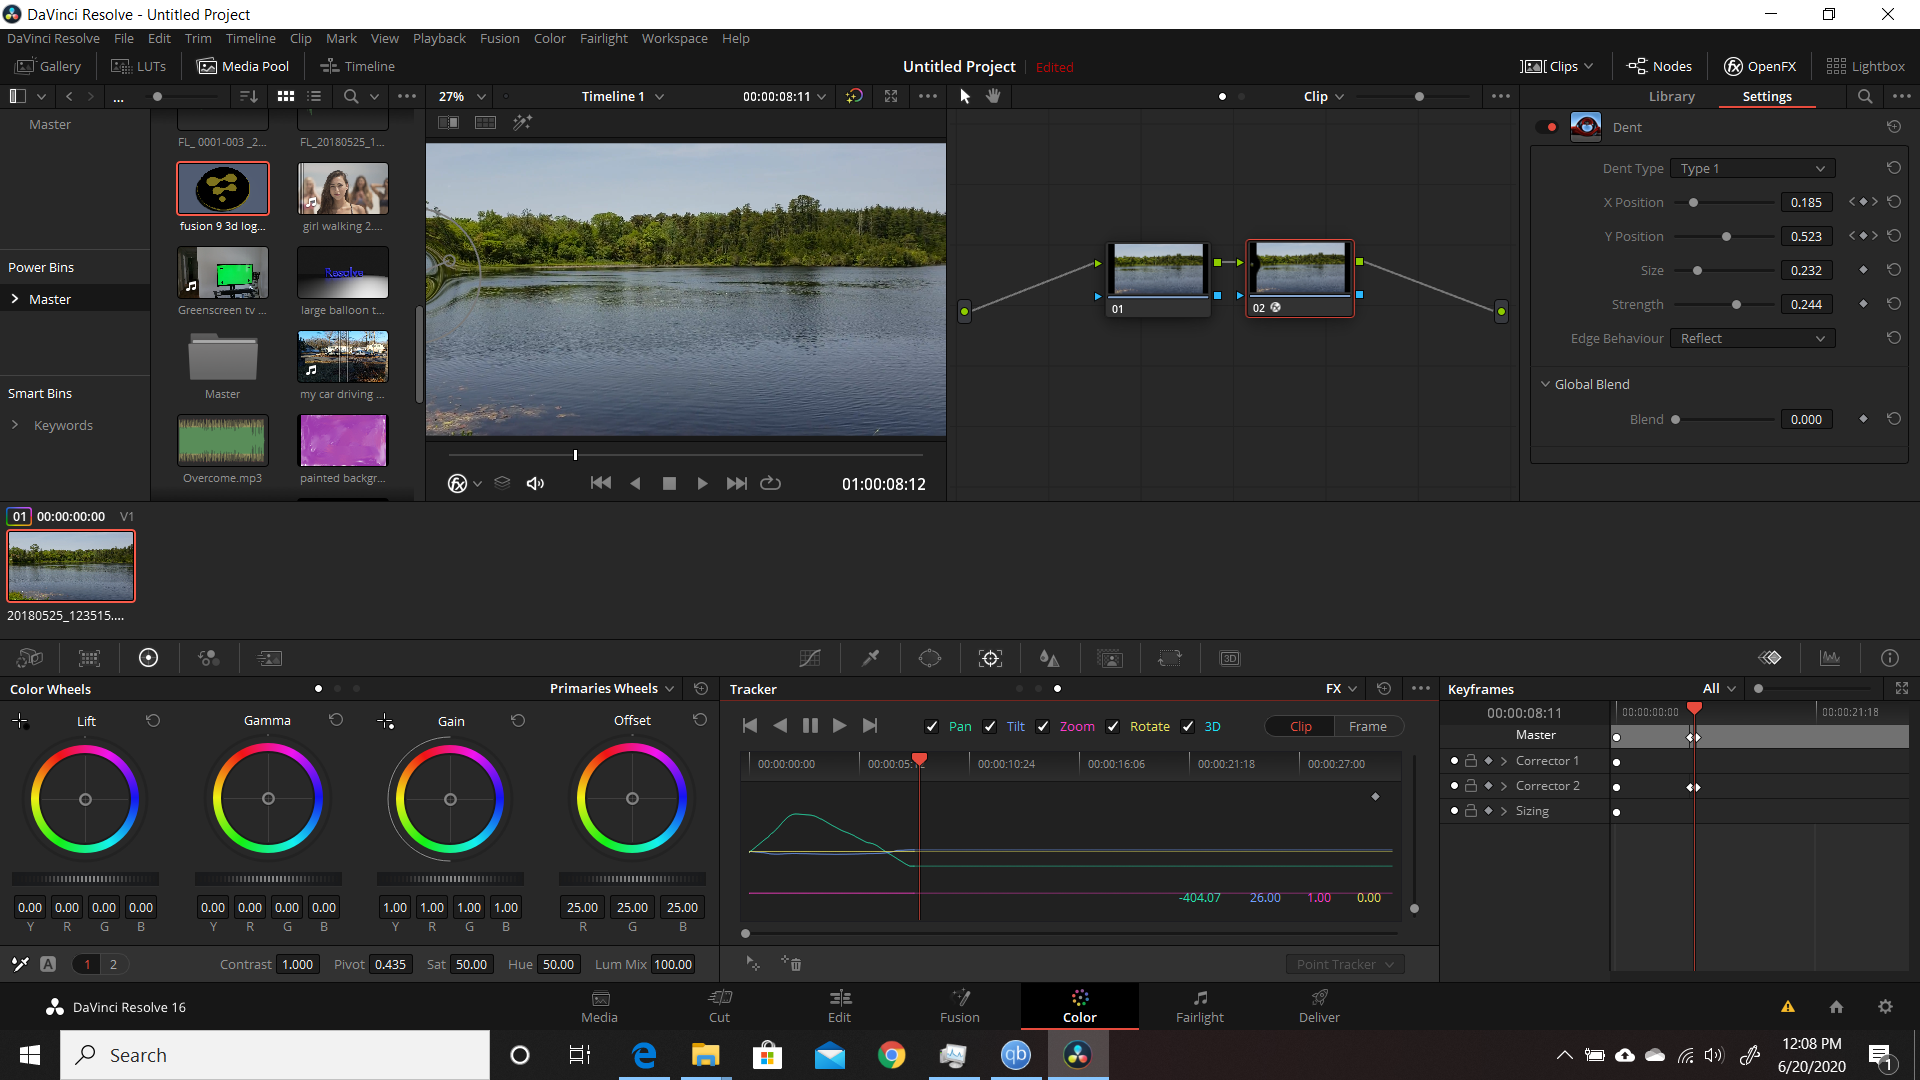Open the Playback menu

(x=439, y=38)
